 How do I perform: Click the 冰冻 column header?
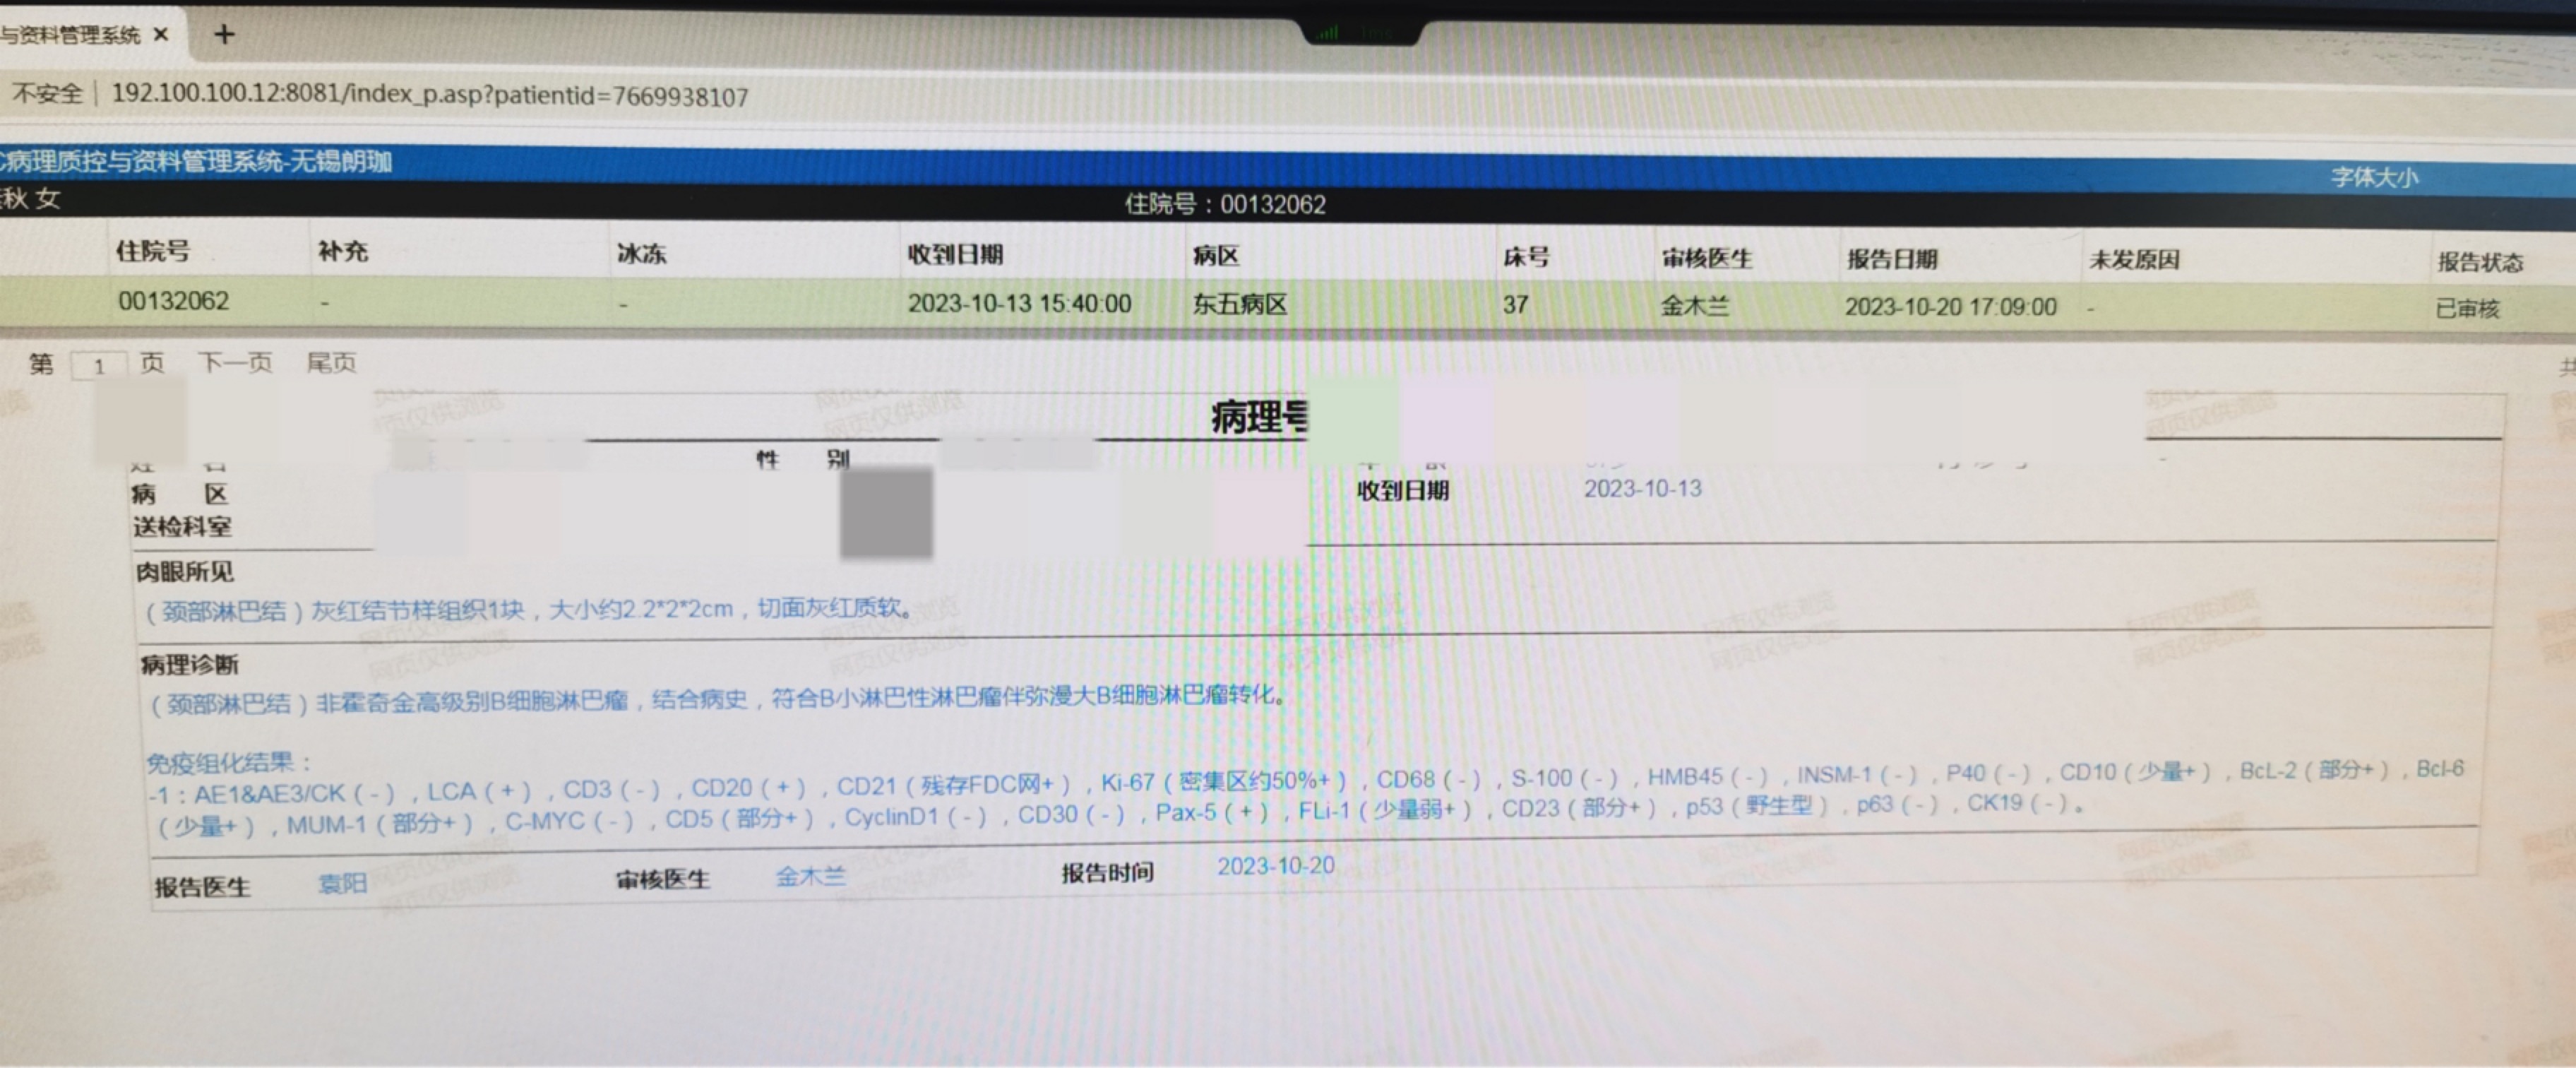point(641,254)
